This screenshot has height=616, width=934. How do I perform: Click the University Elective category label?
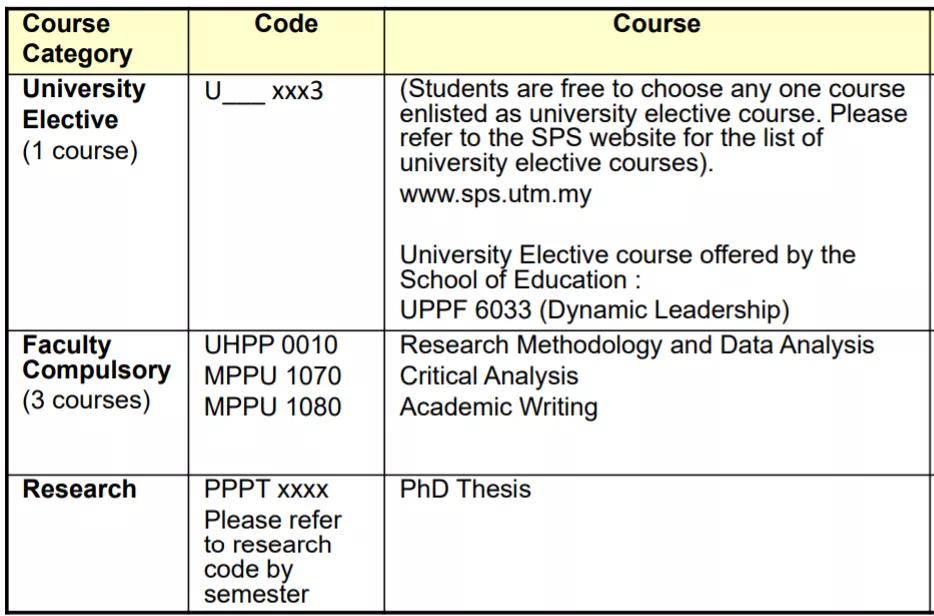(x=83, y=104)
